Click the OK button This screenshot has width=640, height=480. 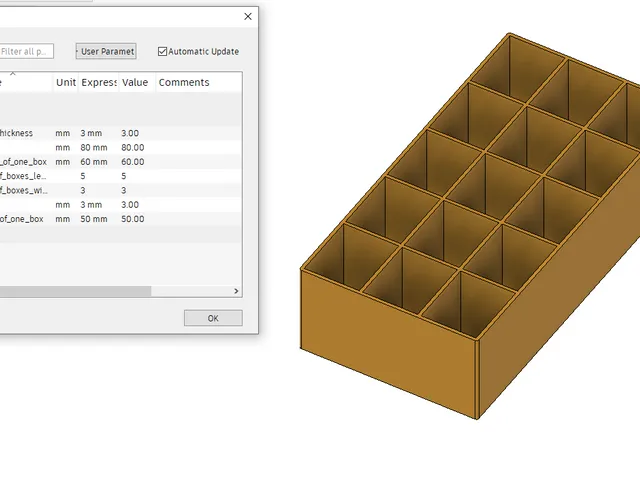point(213,318)
